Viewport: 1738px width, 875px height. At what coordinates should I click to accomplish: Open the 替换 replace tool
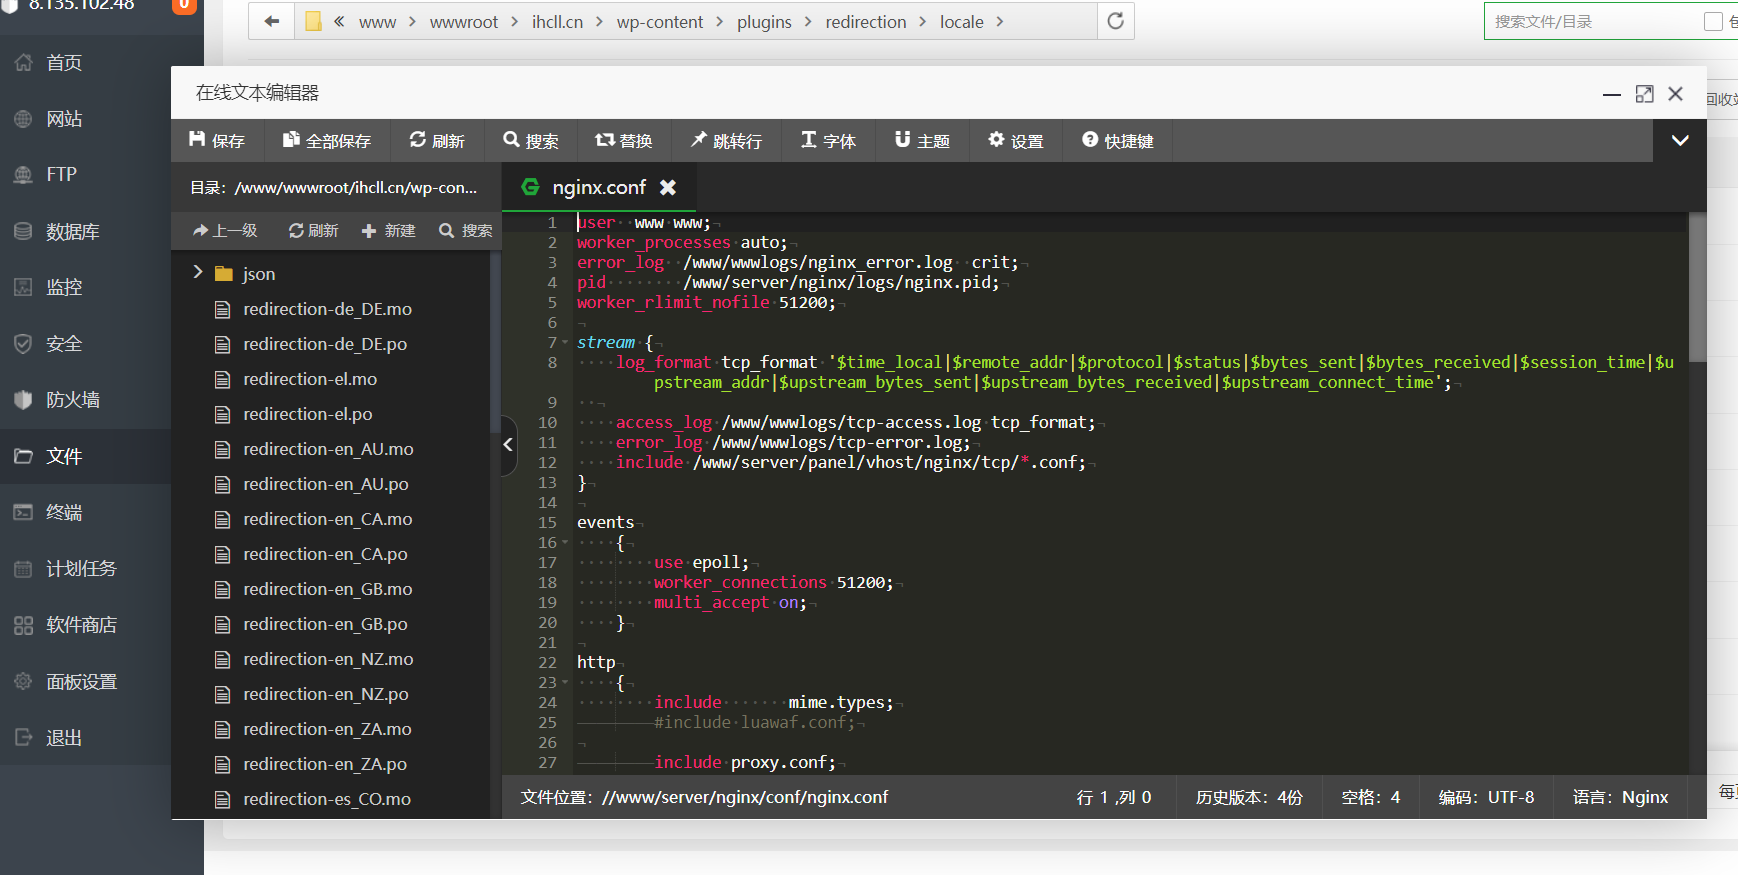624,141
